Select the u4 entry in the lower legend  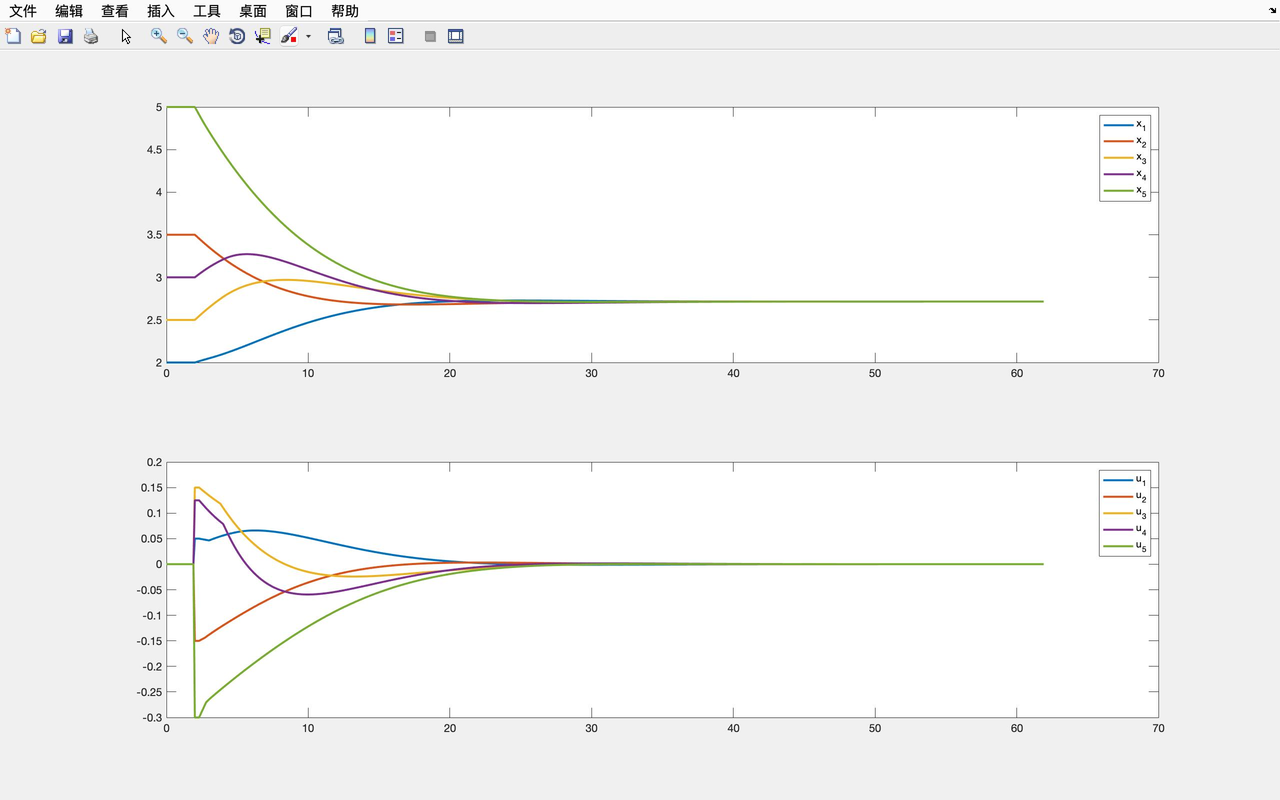[1124, 530]
